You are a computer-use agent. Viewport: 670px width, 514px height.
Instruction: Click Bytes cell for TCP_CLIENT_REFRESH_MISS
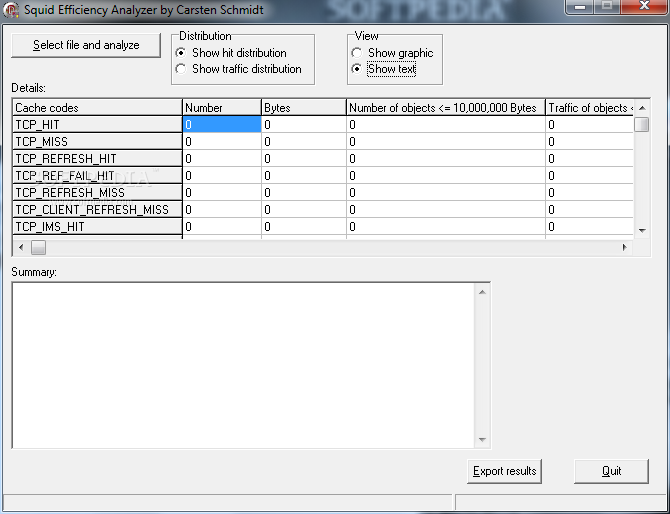pyautogui.click(x=304, y=209)
